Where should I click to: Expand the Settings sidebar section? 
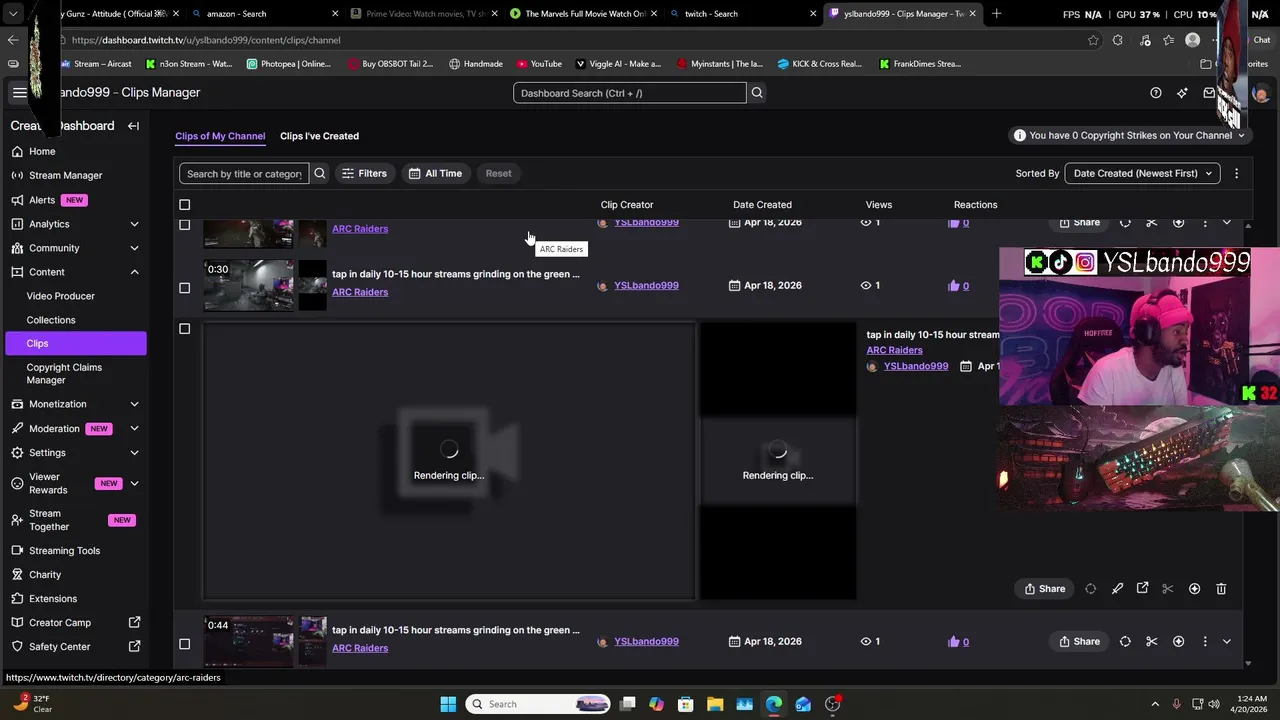[134, 453]
